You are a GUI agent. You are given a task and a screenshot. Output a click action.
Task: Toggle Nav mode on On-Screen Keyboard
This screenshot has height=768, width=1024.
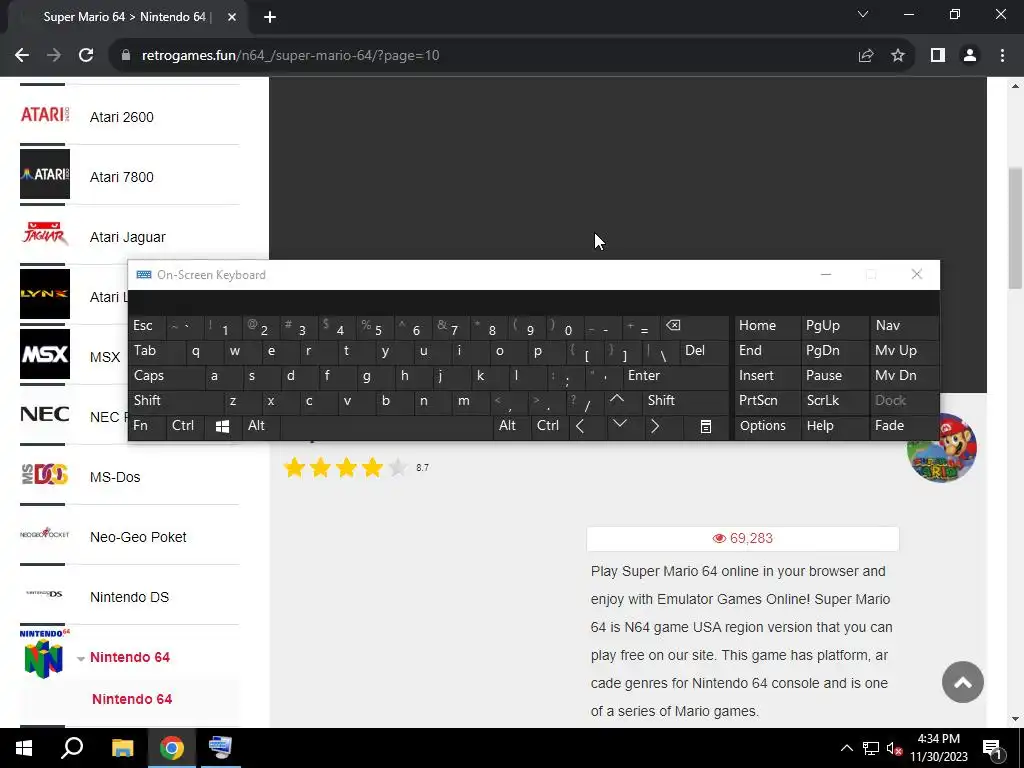coord(904,326)
